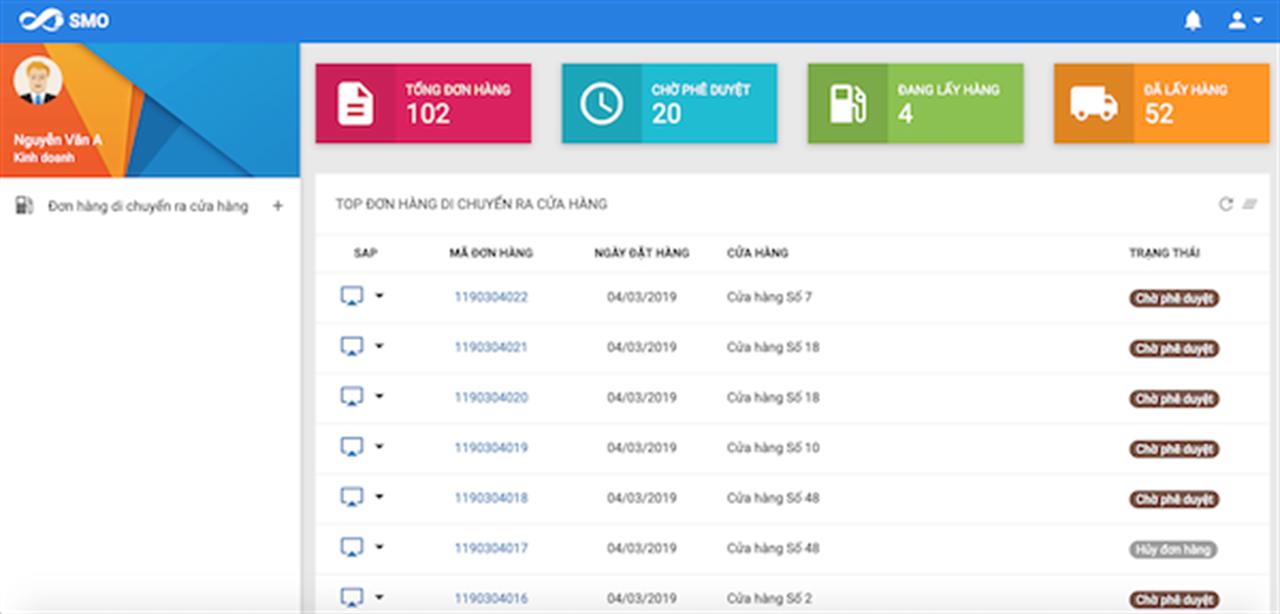Click the Cửa hàng column header
Screen dimensions: 1280x614
click(757, 253)
